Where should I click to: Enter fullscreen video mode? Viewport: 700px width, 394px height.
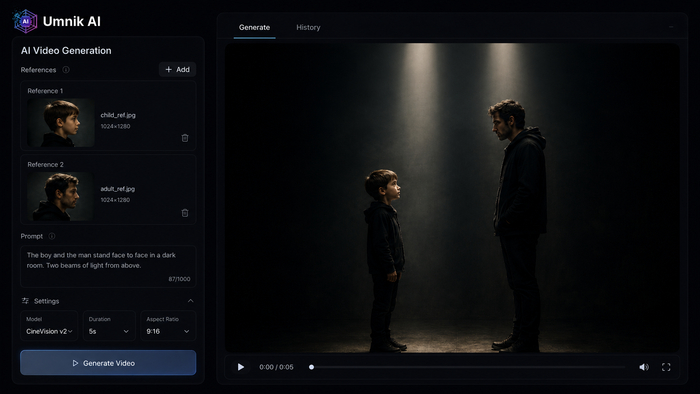pos(666,367)
